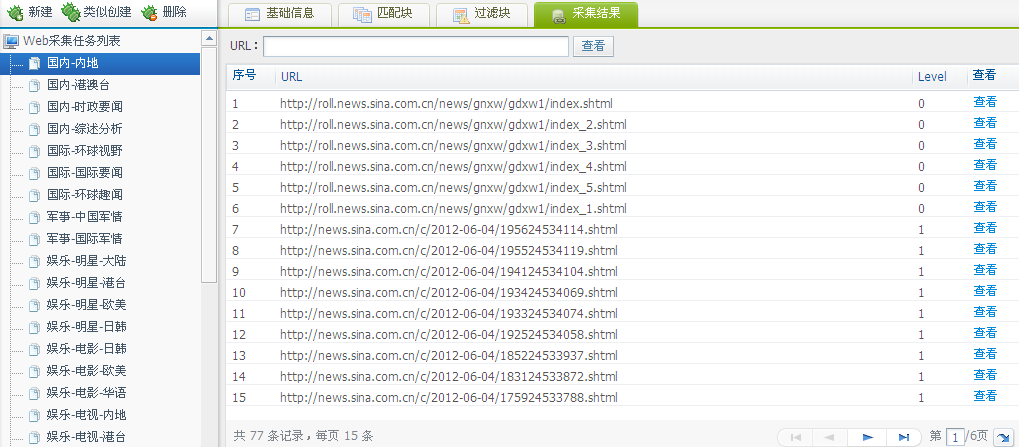Image resolution: width=1019 pixels, height=447 pixels.
Task: Go to last page in pager
Action: tap(903, 437)
